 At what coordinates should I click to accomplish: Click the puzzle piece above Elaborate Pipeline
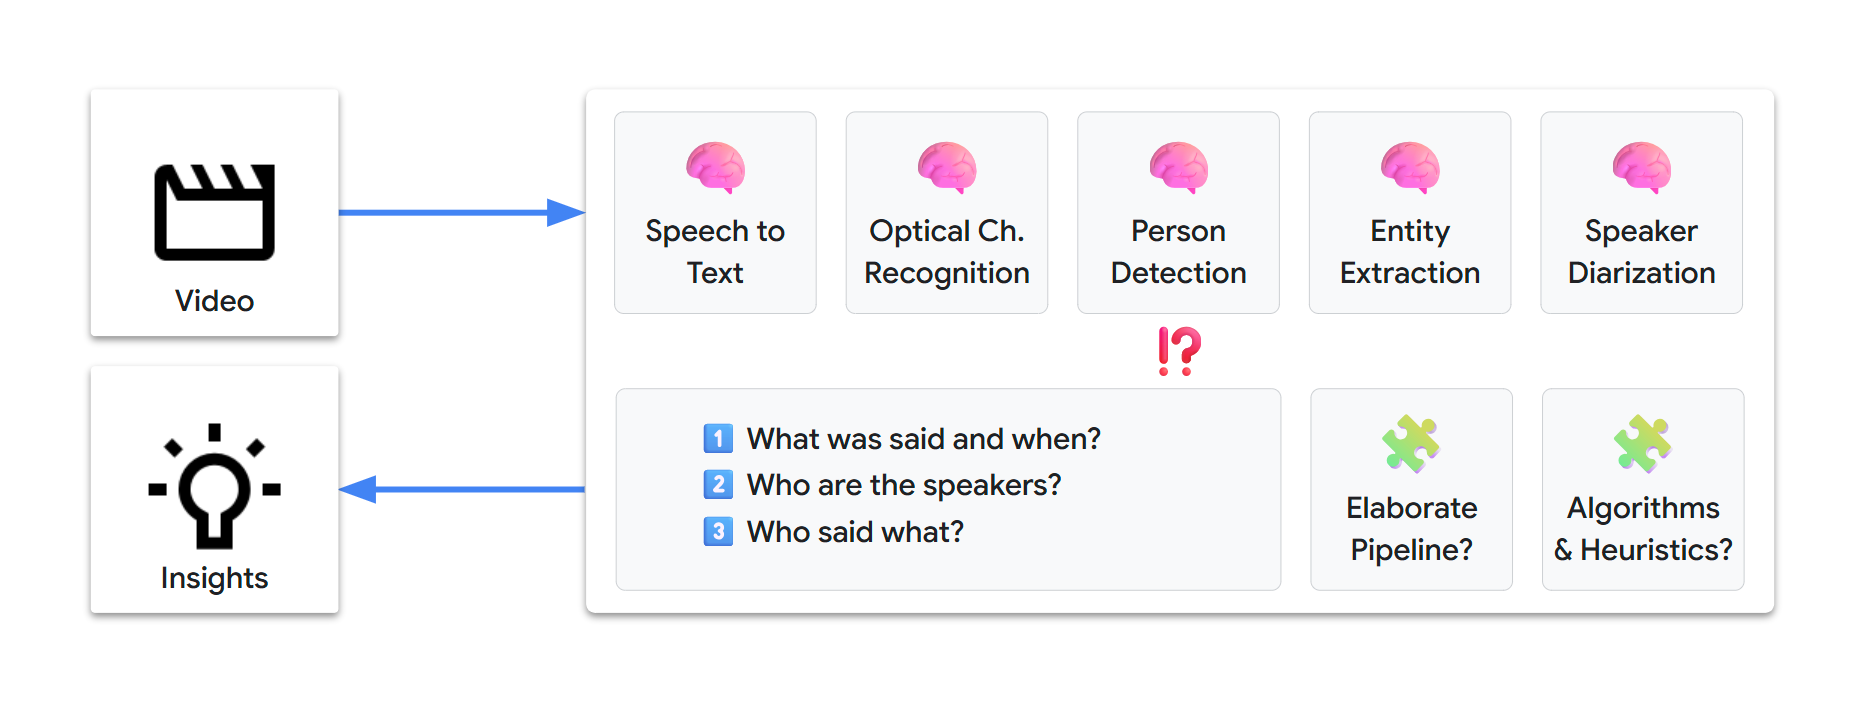click(x=1411, y=443)
